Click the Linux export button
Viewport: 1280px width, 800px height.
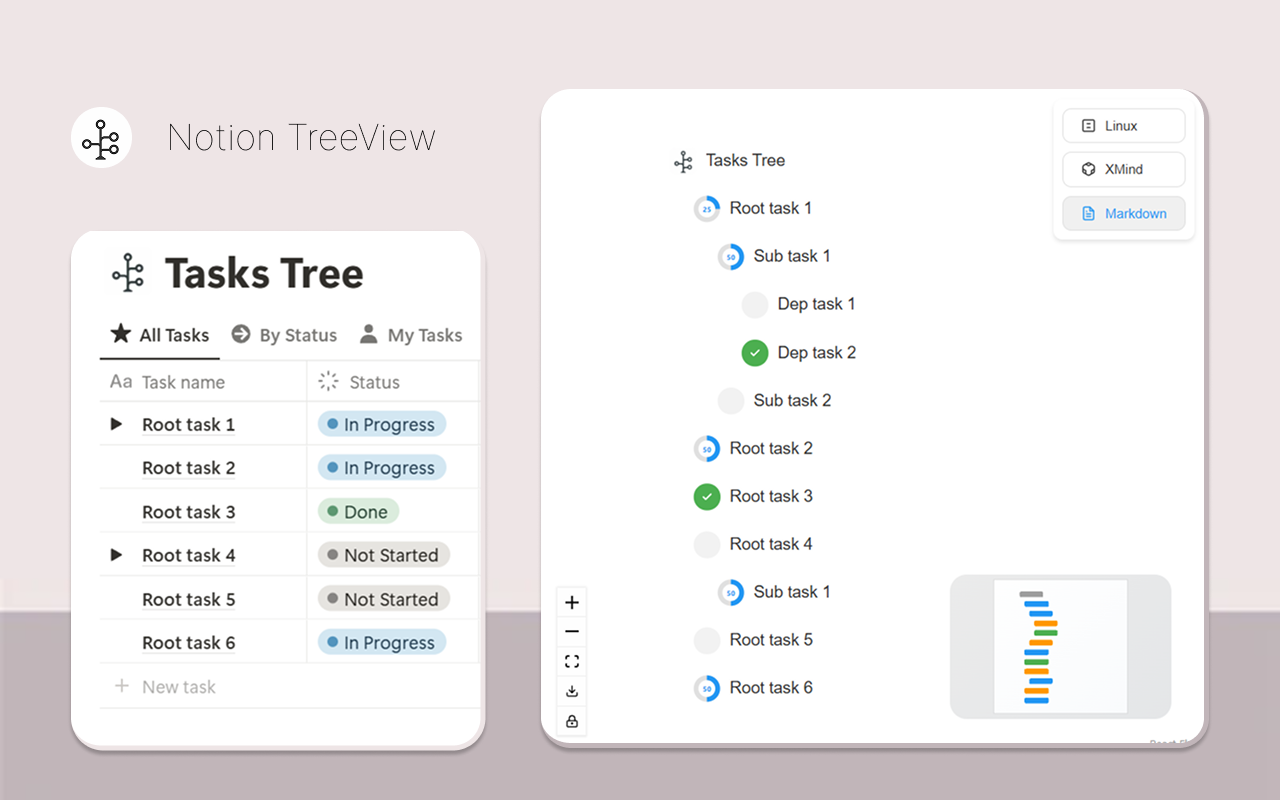[1124, 126]
